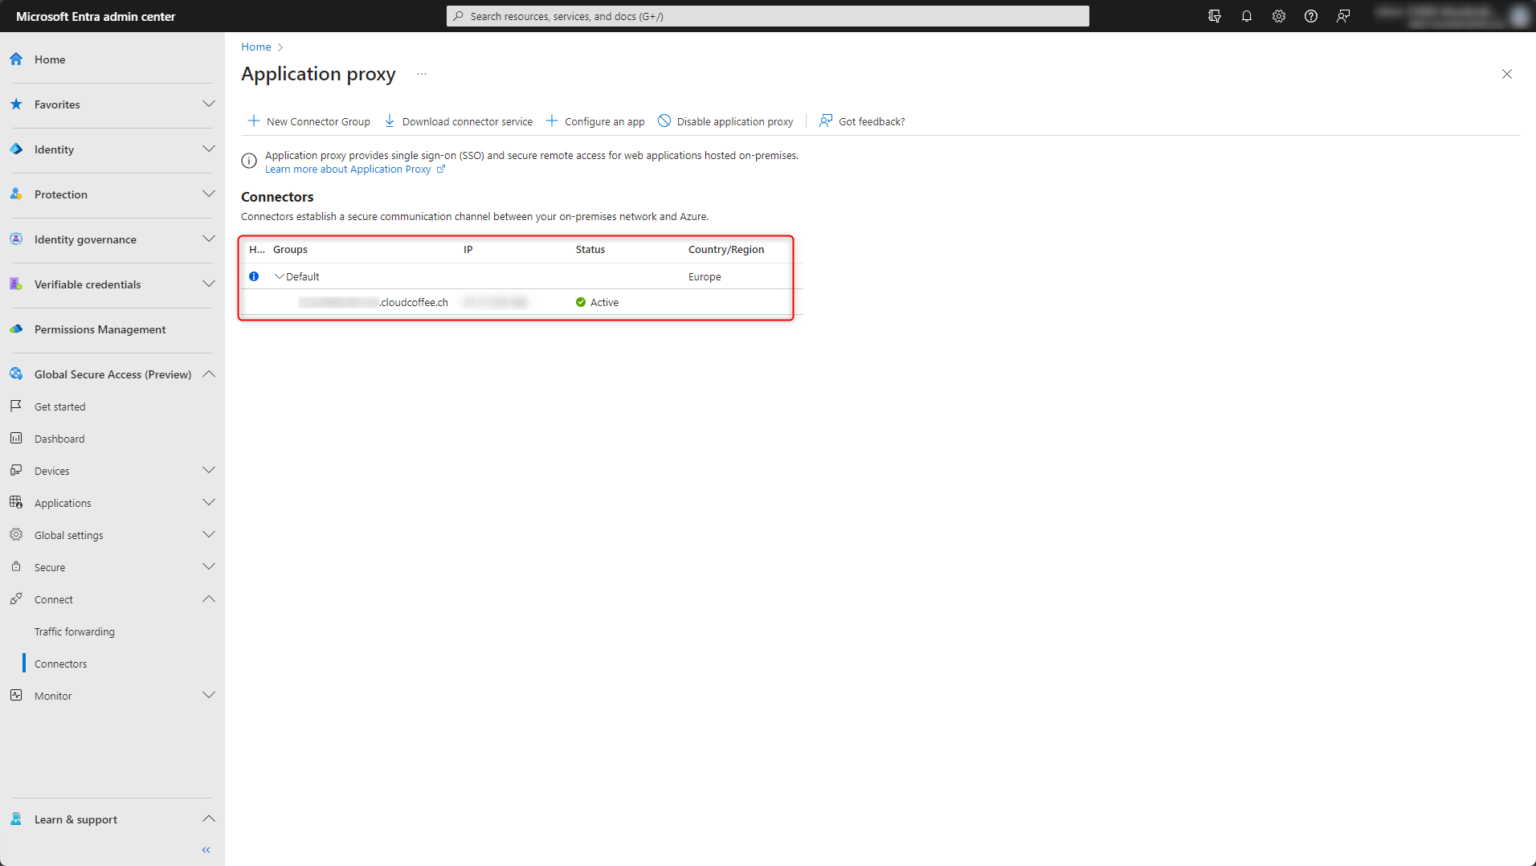Screen dimensions: 1536x866
Task: Click the Disable application proxy icon
Action: pyautogui.click(x=664, y=120)
